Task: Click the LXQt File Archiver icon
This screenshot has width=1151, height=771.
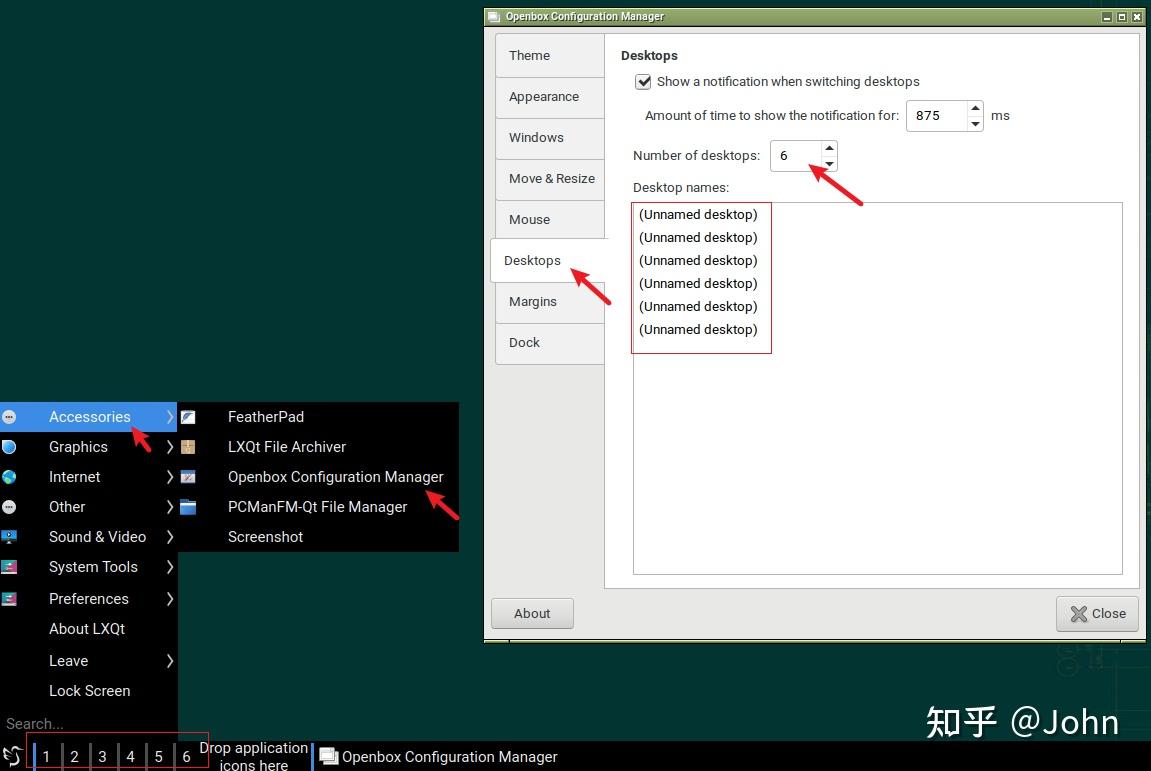Action: [188, 447]
